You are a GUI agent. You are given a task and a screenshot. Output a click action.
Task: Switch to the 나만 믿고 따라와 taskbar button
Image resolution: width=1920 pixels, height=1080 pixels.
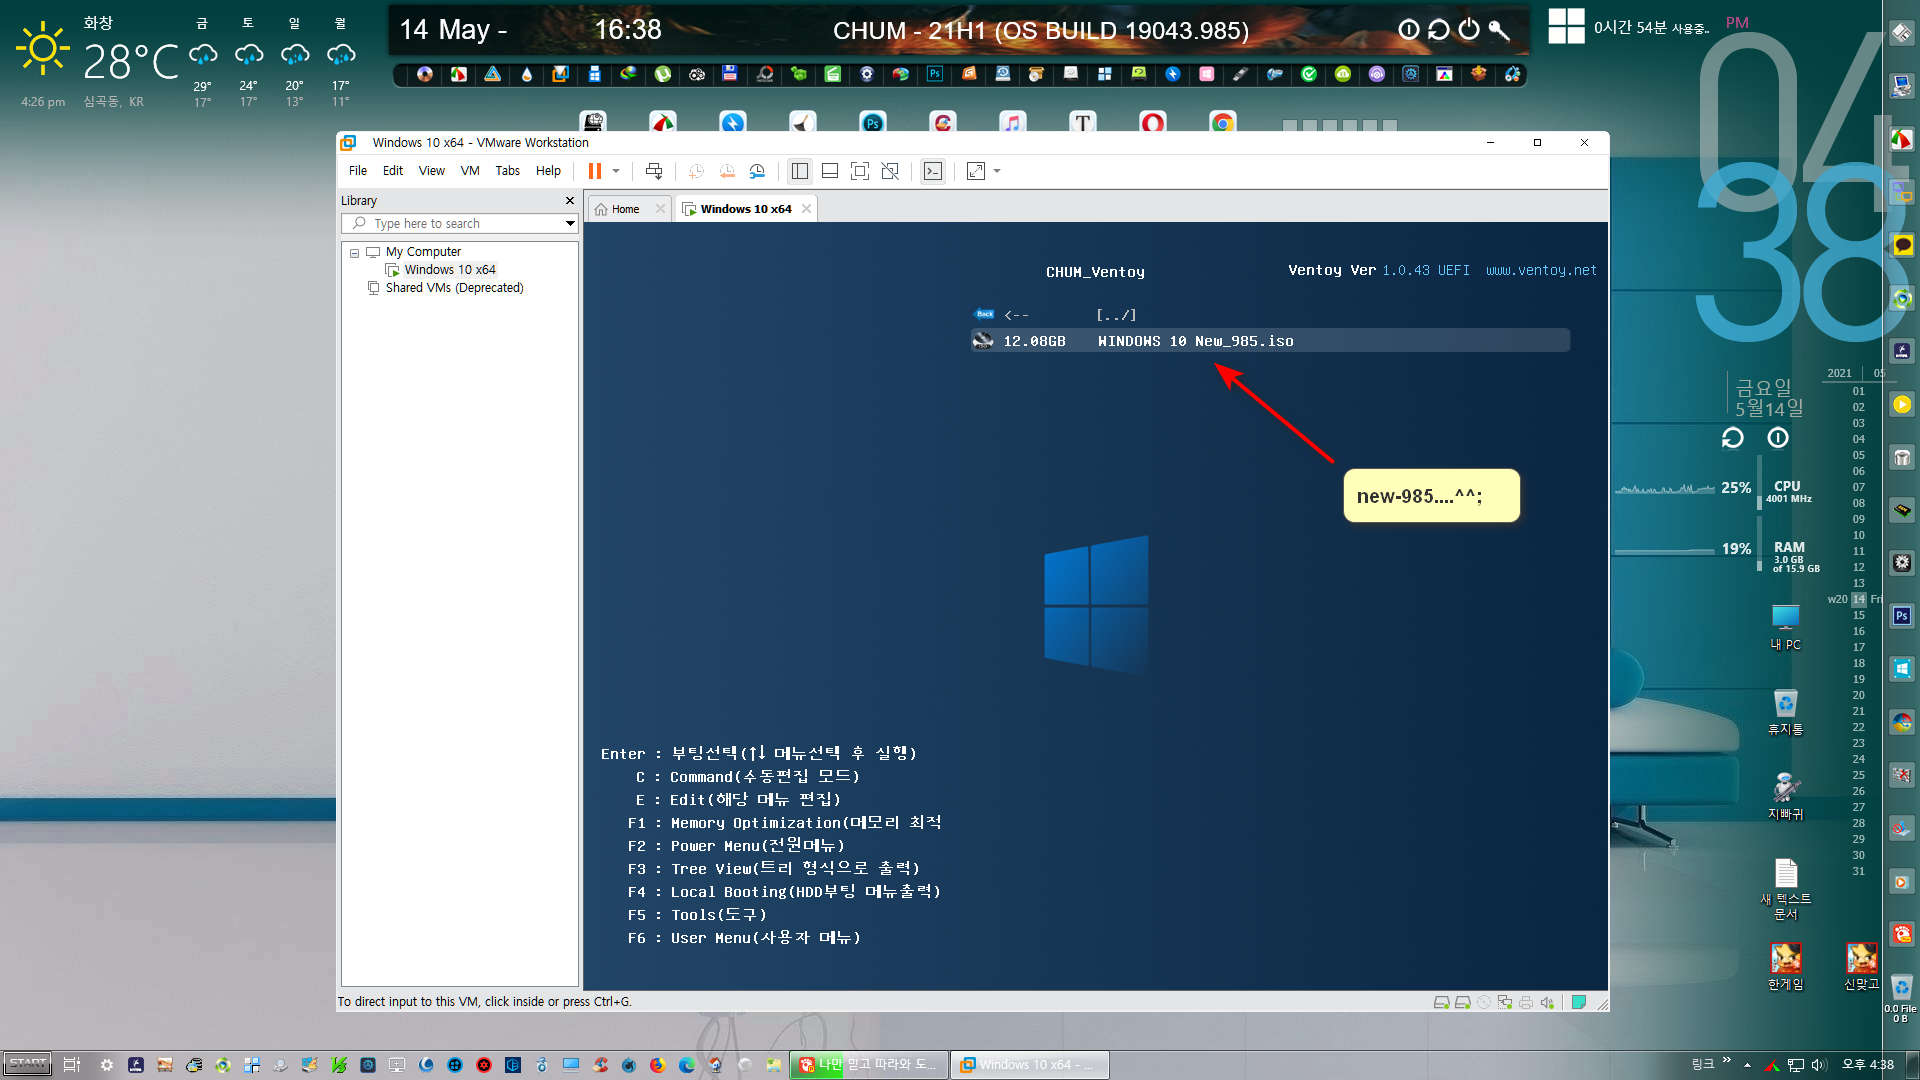[869, 1065]
